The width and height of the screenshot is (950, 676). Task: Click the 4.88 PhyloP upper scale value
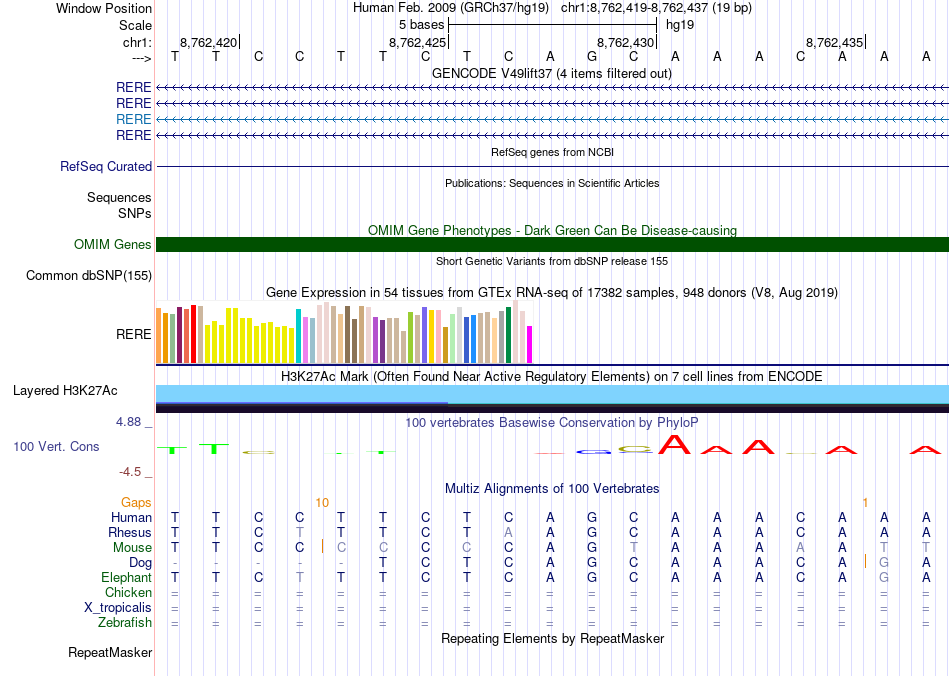(x=128, y=422)
